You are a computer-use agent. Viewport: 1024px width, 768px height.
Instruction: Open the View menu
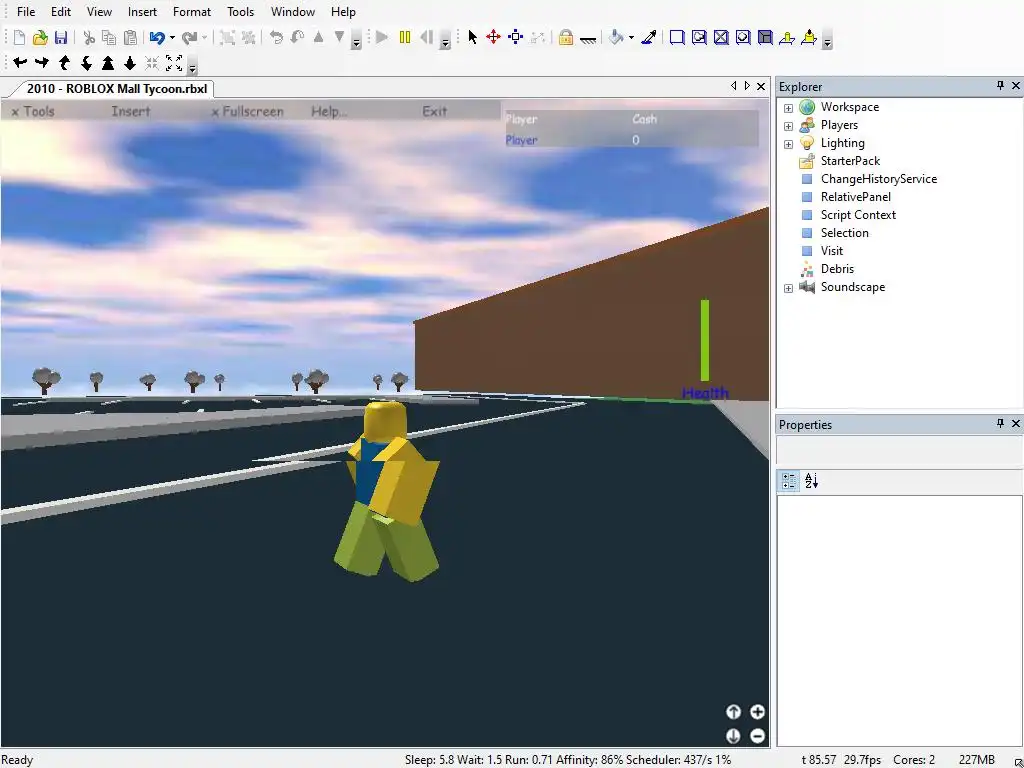click(x=99, y=12)
